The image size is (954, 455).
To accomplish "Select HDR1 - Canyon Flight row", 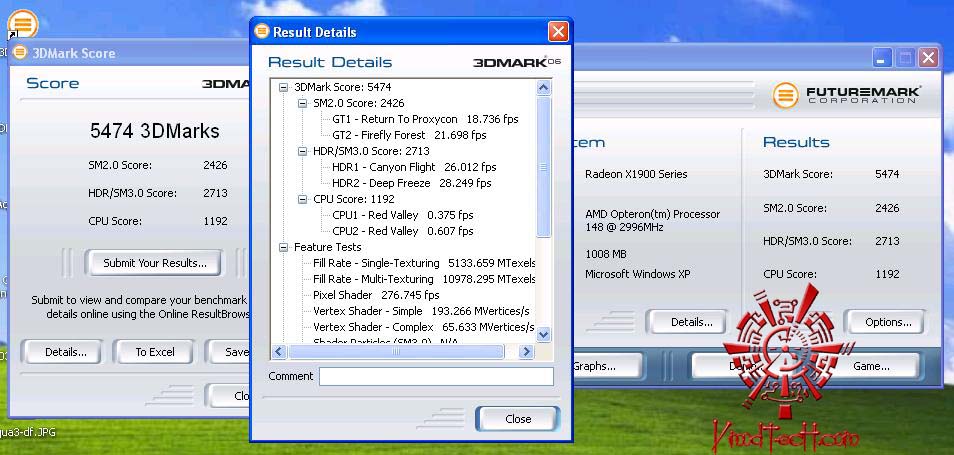I will pyautogui.click(x=414, y=167).
